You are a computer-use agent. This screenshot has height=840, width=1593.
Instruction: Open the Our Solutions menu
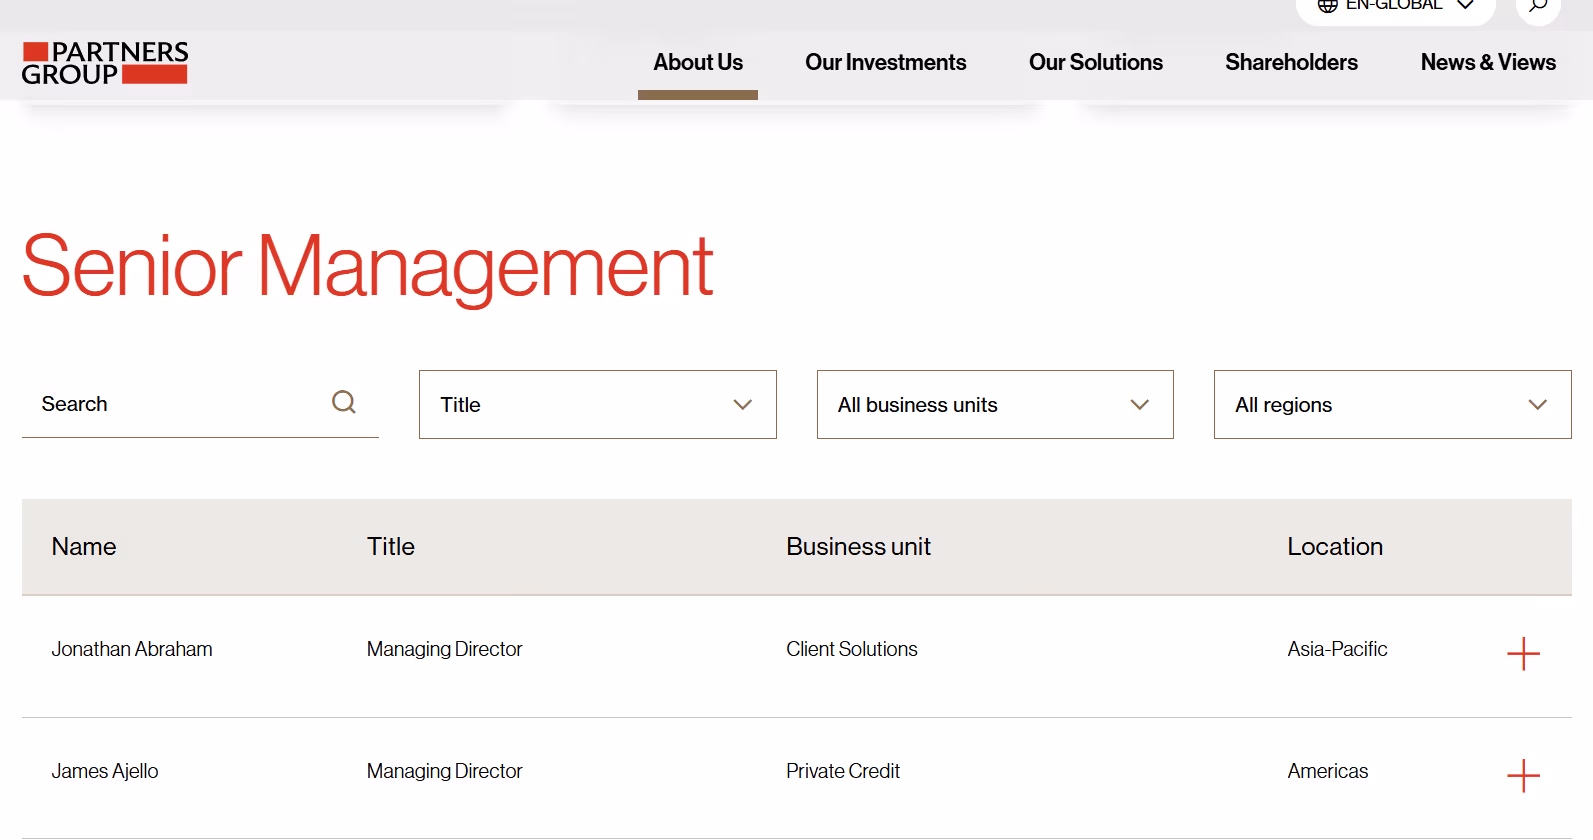(x=1096, y=62)
